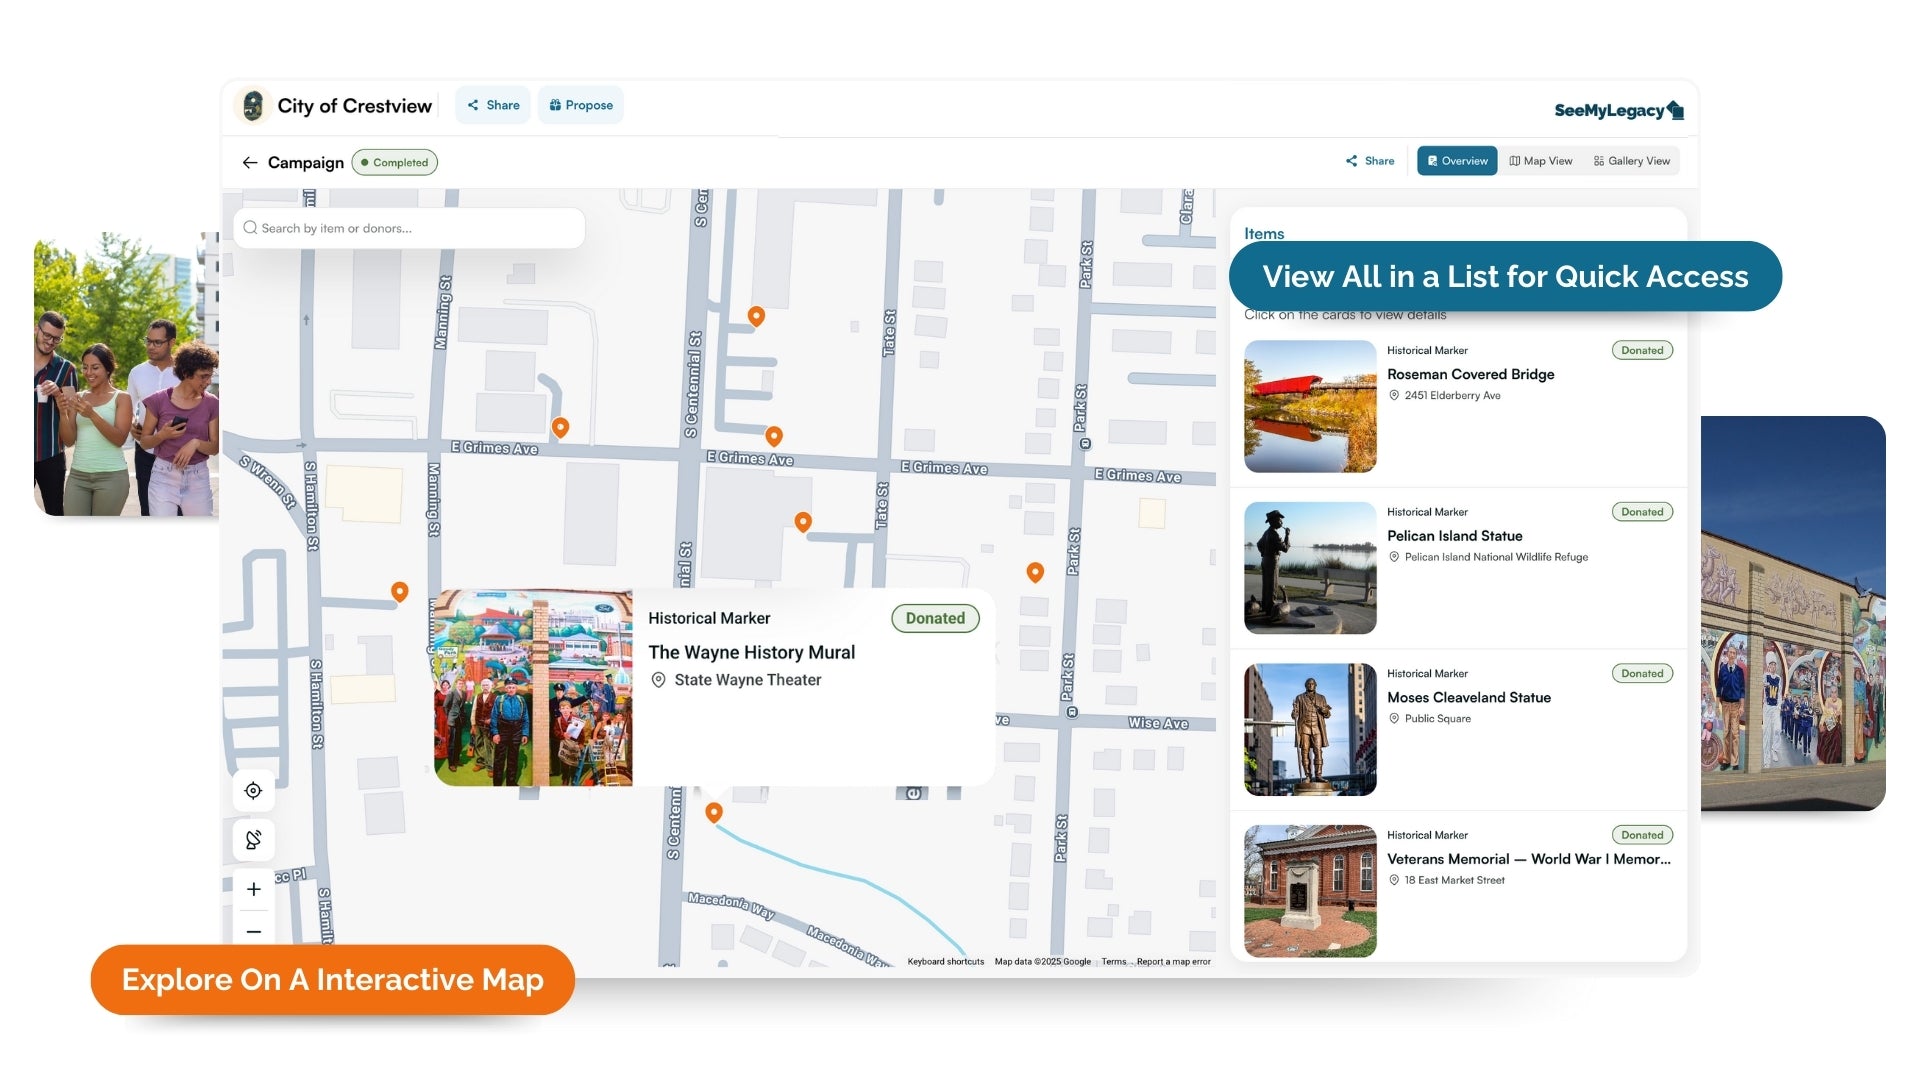Screen dimensions: 1920x1080
Task: Click the 18 East Market Street address
Action: (1454, 881)
